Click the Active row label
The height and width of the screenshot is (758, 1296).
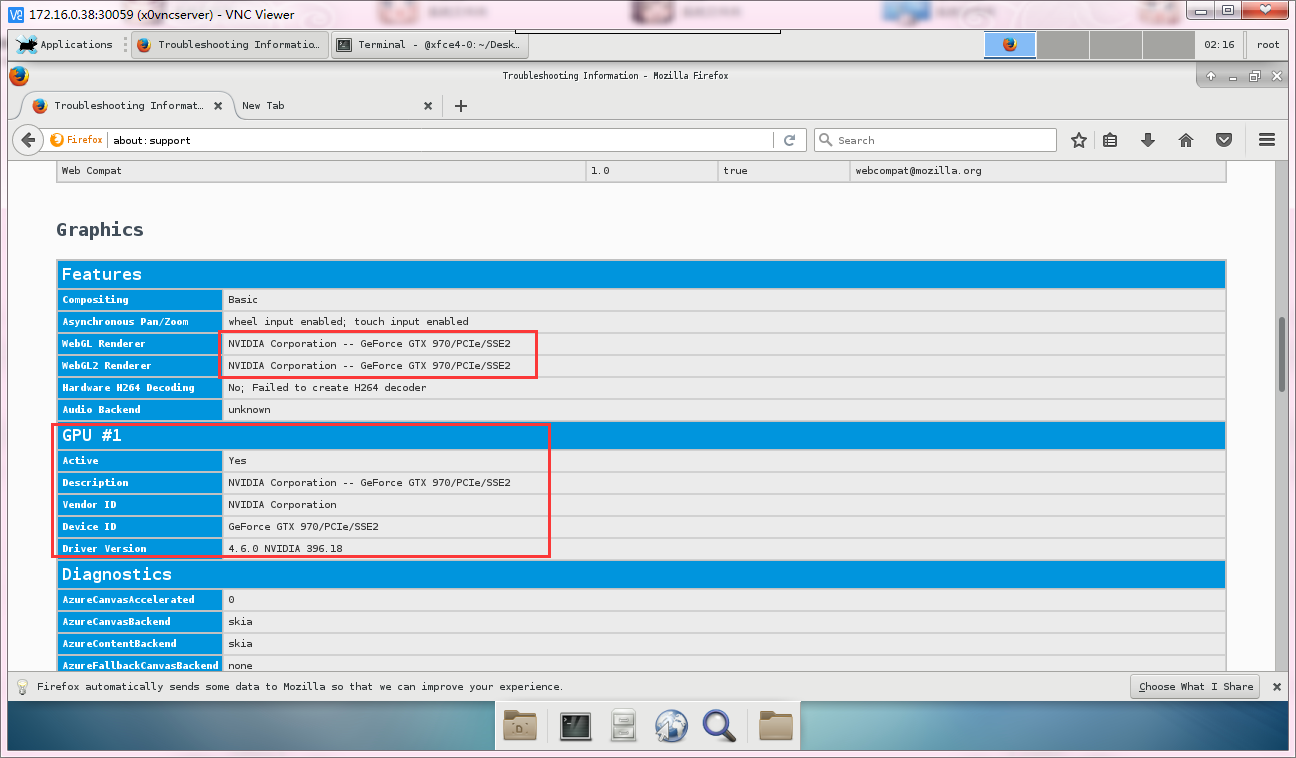139,461
